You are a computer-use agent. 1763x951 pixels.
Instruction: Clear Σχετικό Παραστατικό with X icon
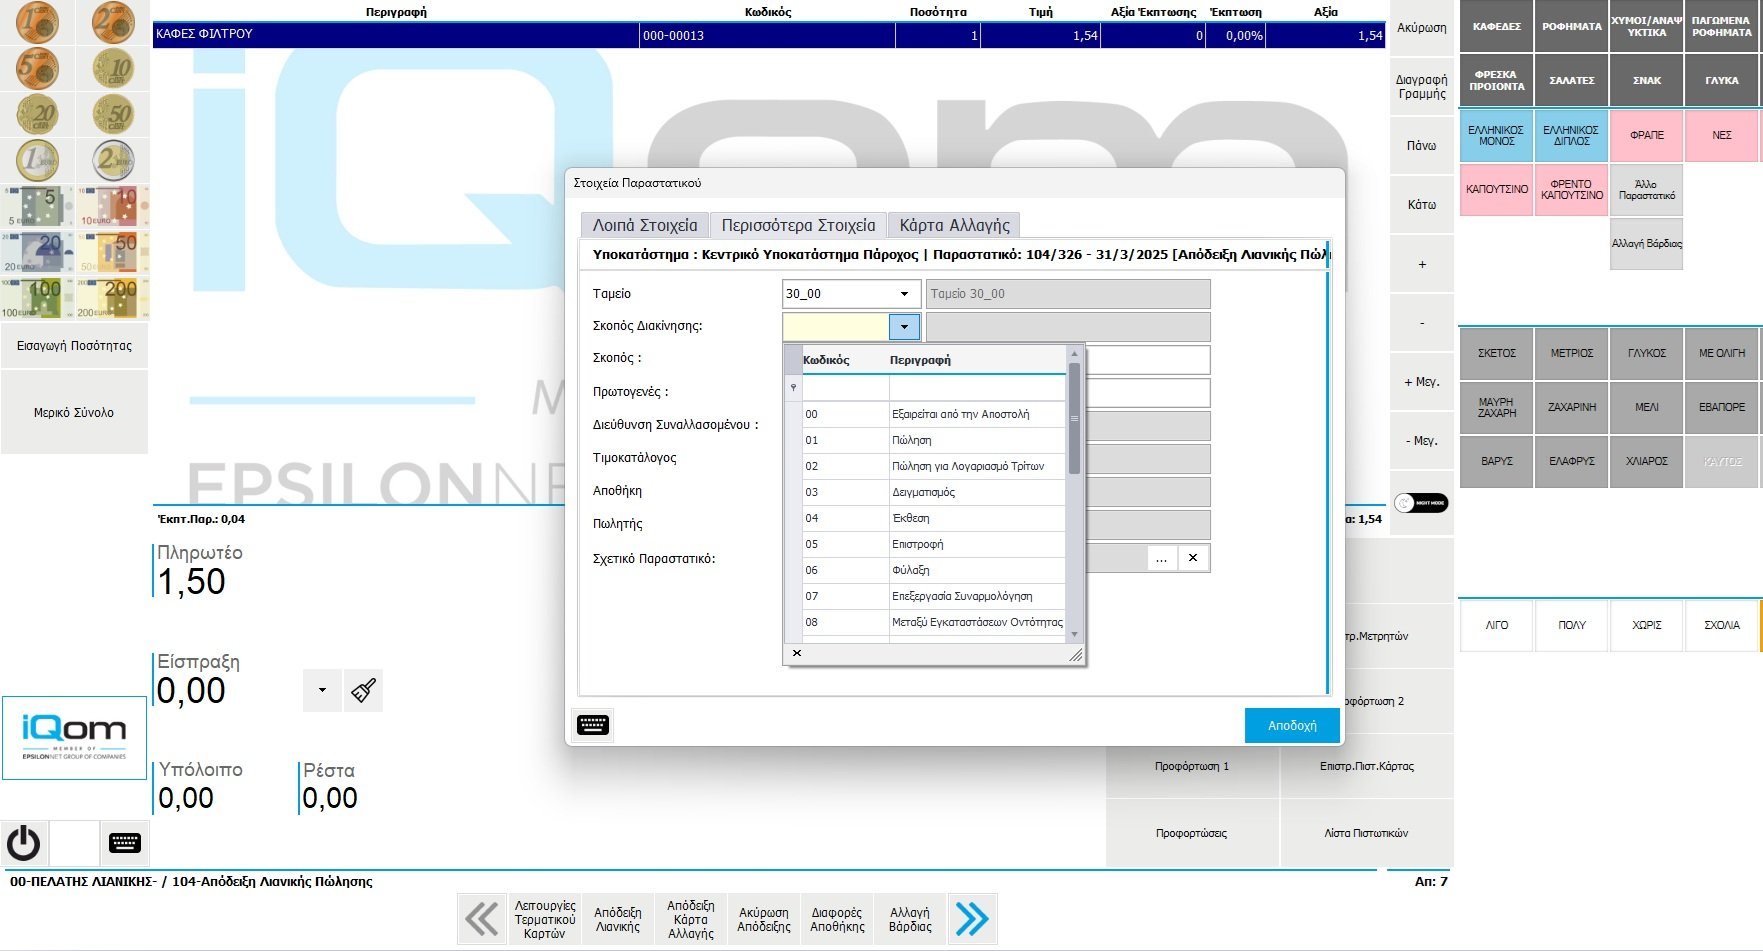[x=1193, y=558]
